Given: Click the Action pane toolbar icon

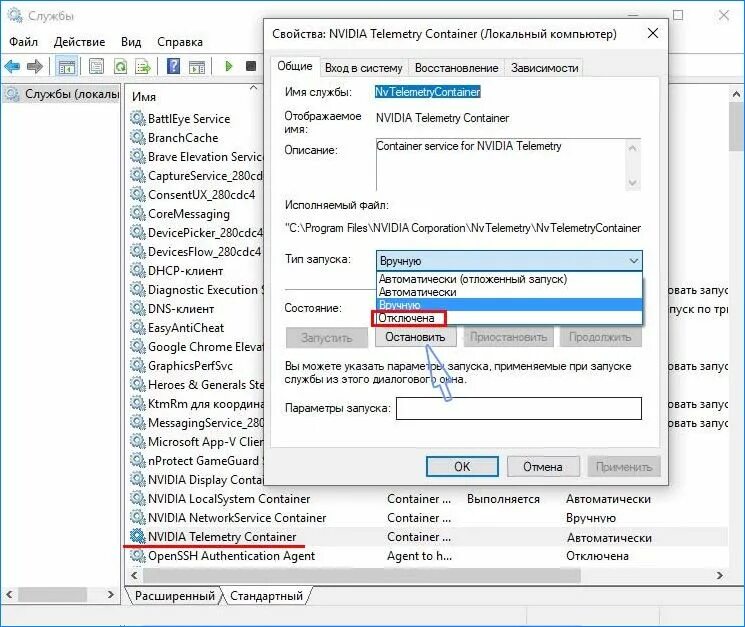Looking at the screenshot, I should pyautogui.click(x=196, y=66).
